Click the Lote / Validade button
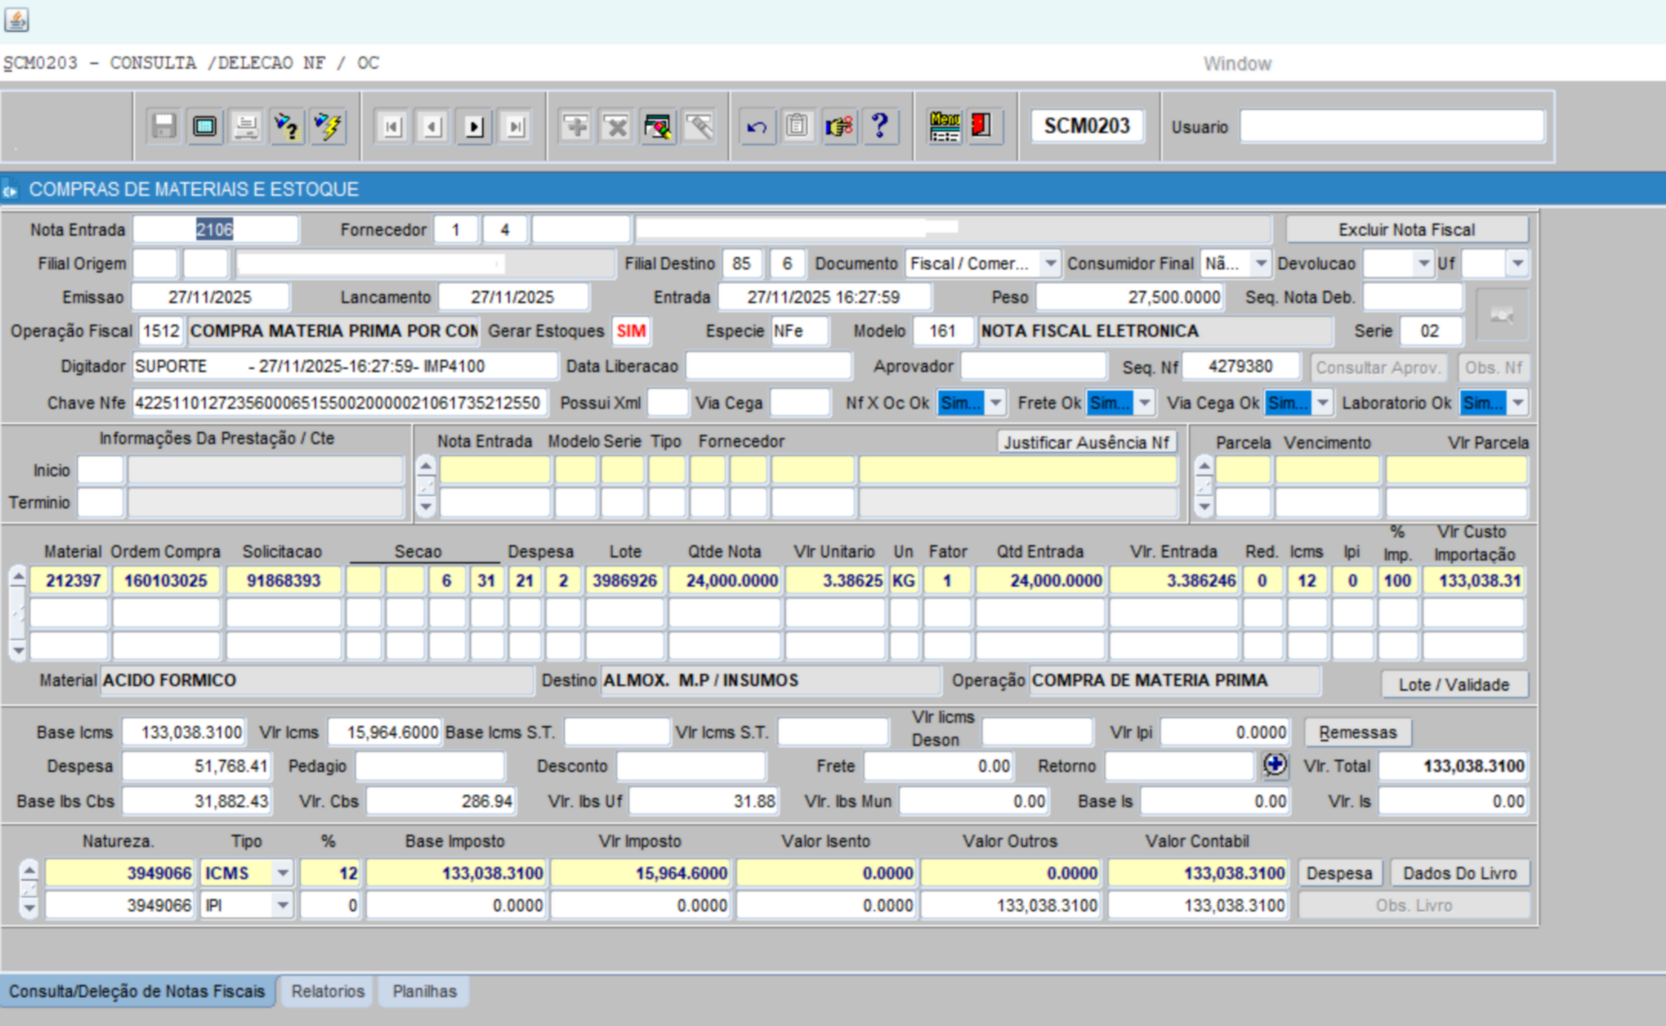Screen dimensions: 1666x1026 1453,684
